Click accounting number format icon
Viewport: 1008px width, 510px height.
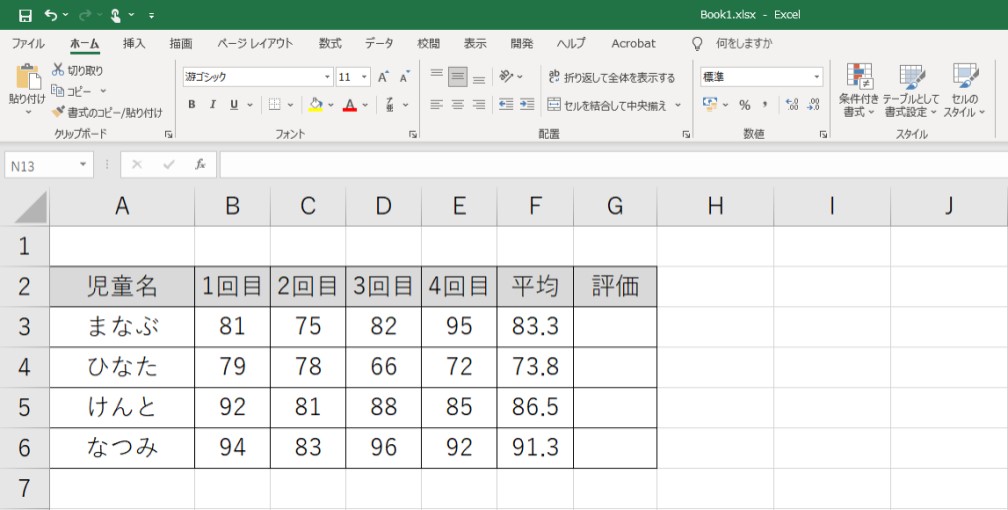coord(710,104)
